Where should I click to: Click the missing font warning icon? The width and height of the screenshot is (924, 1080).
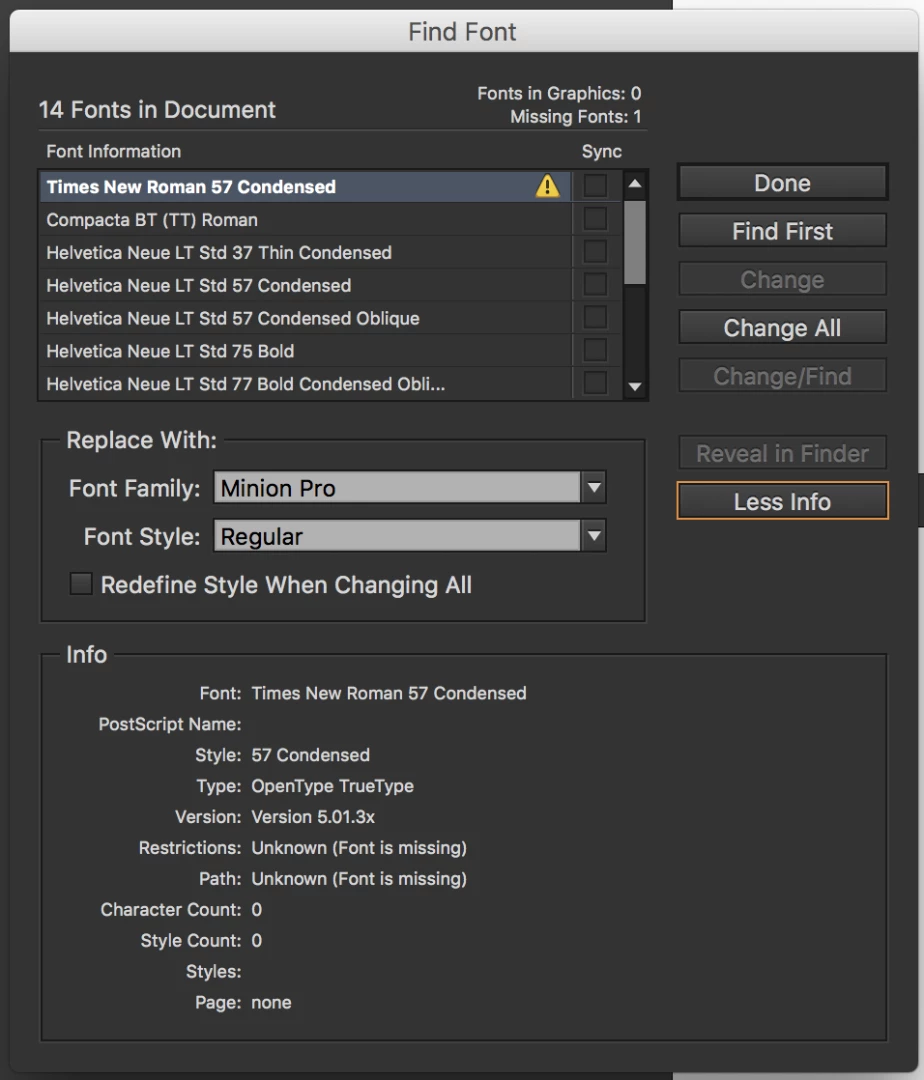[547, 186]
